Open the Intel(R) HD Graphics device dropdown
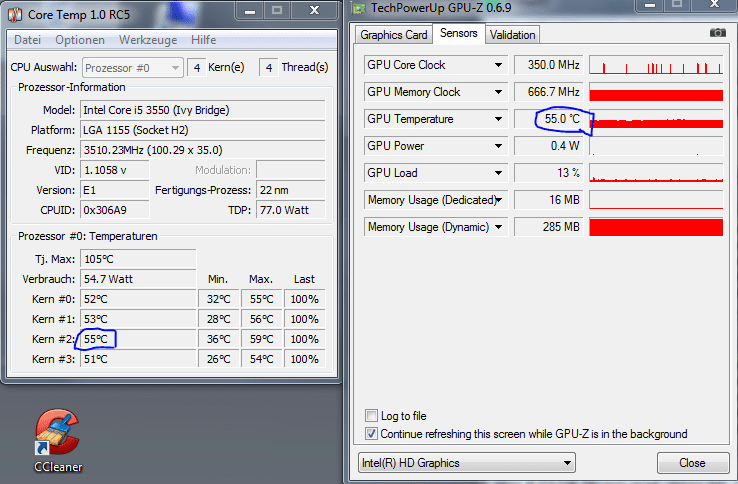Image resolution: width=738 pixels, height=484 pixels. click(466, 463)
